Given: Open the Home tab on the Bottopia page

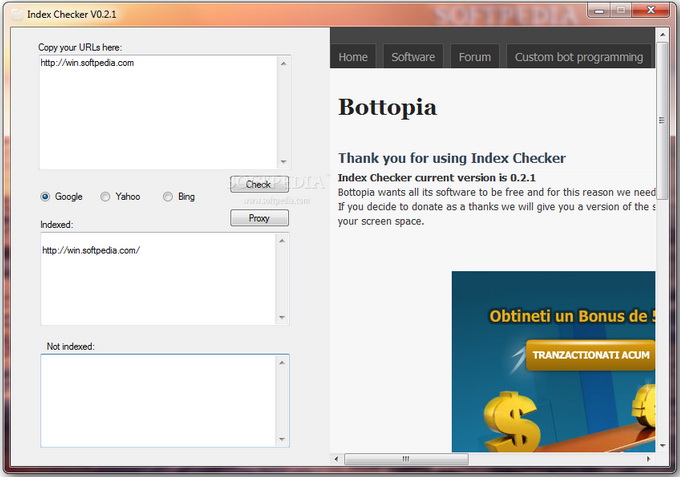Looking at the screenshot, I should (x=353, y=57).
